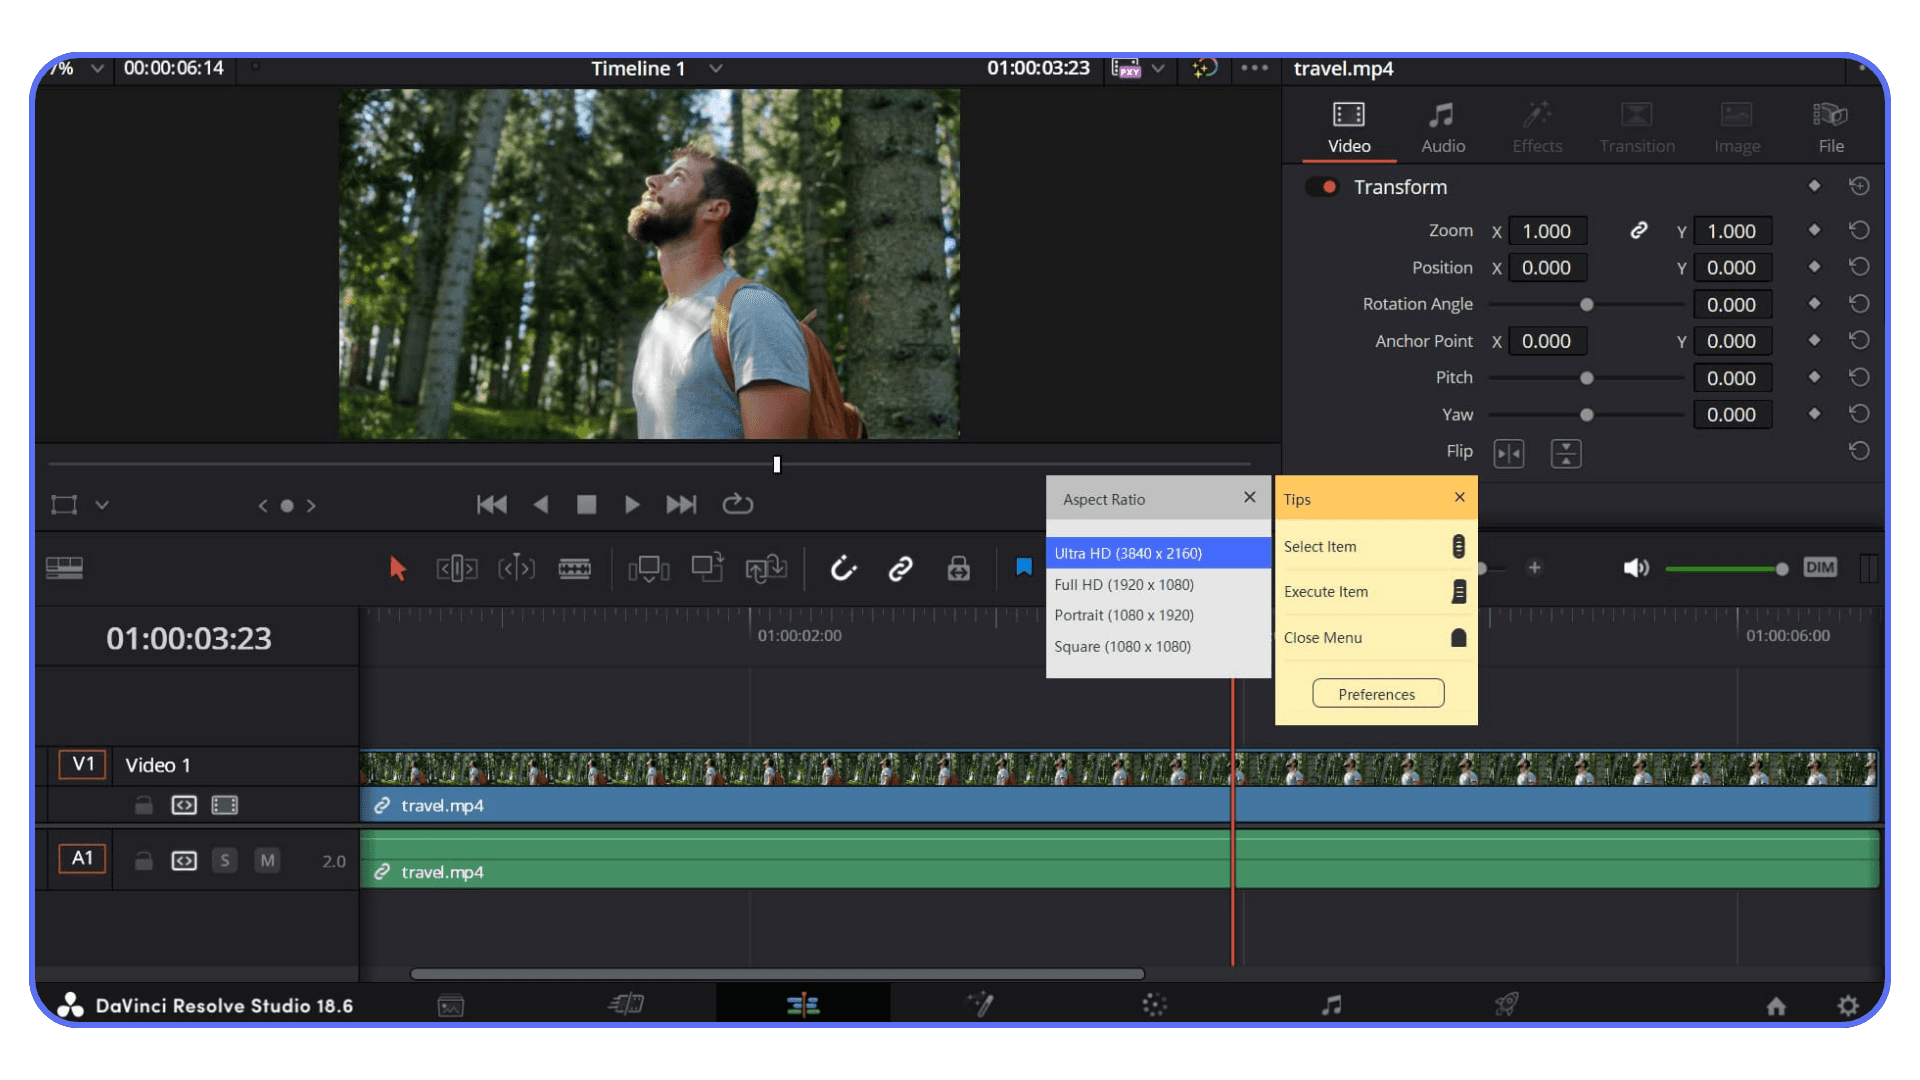The width and height of the screenshot is (1920, 1080).
Task: Select the Trim Edit mode tool
Action: coord(457,568)
